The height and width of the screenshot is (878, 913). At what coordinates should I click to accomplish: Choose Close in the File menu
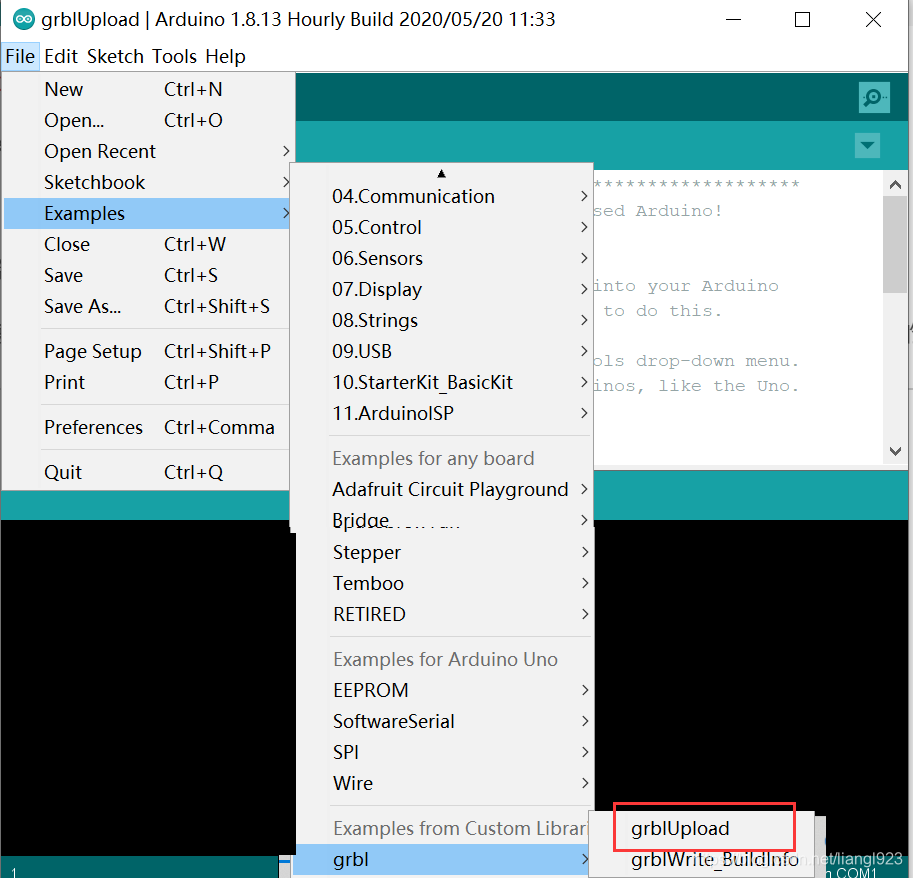click(x=147, y=244)
